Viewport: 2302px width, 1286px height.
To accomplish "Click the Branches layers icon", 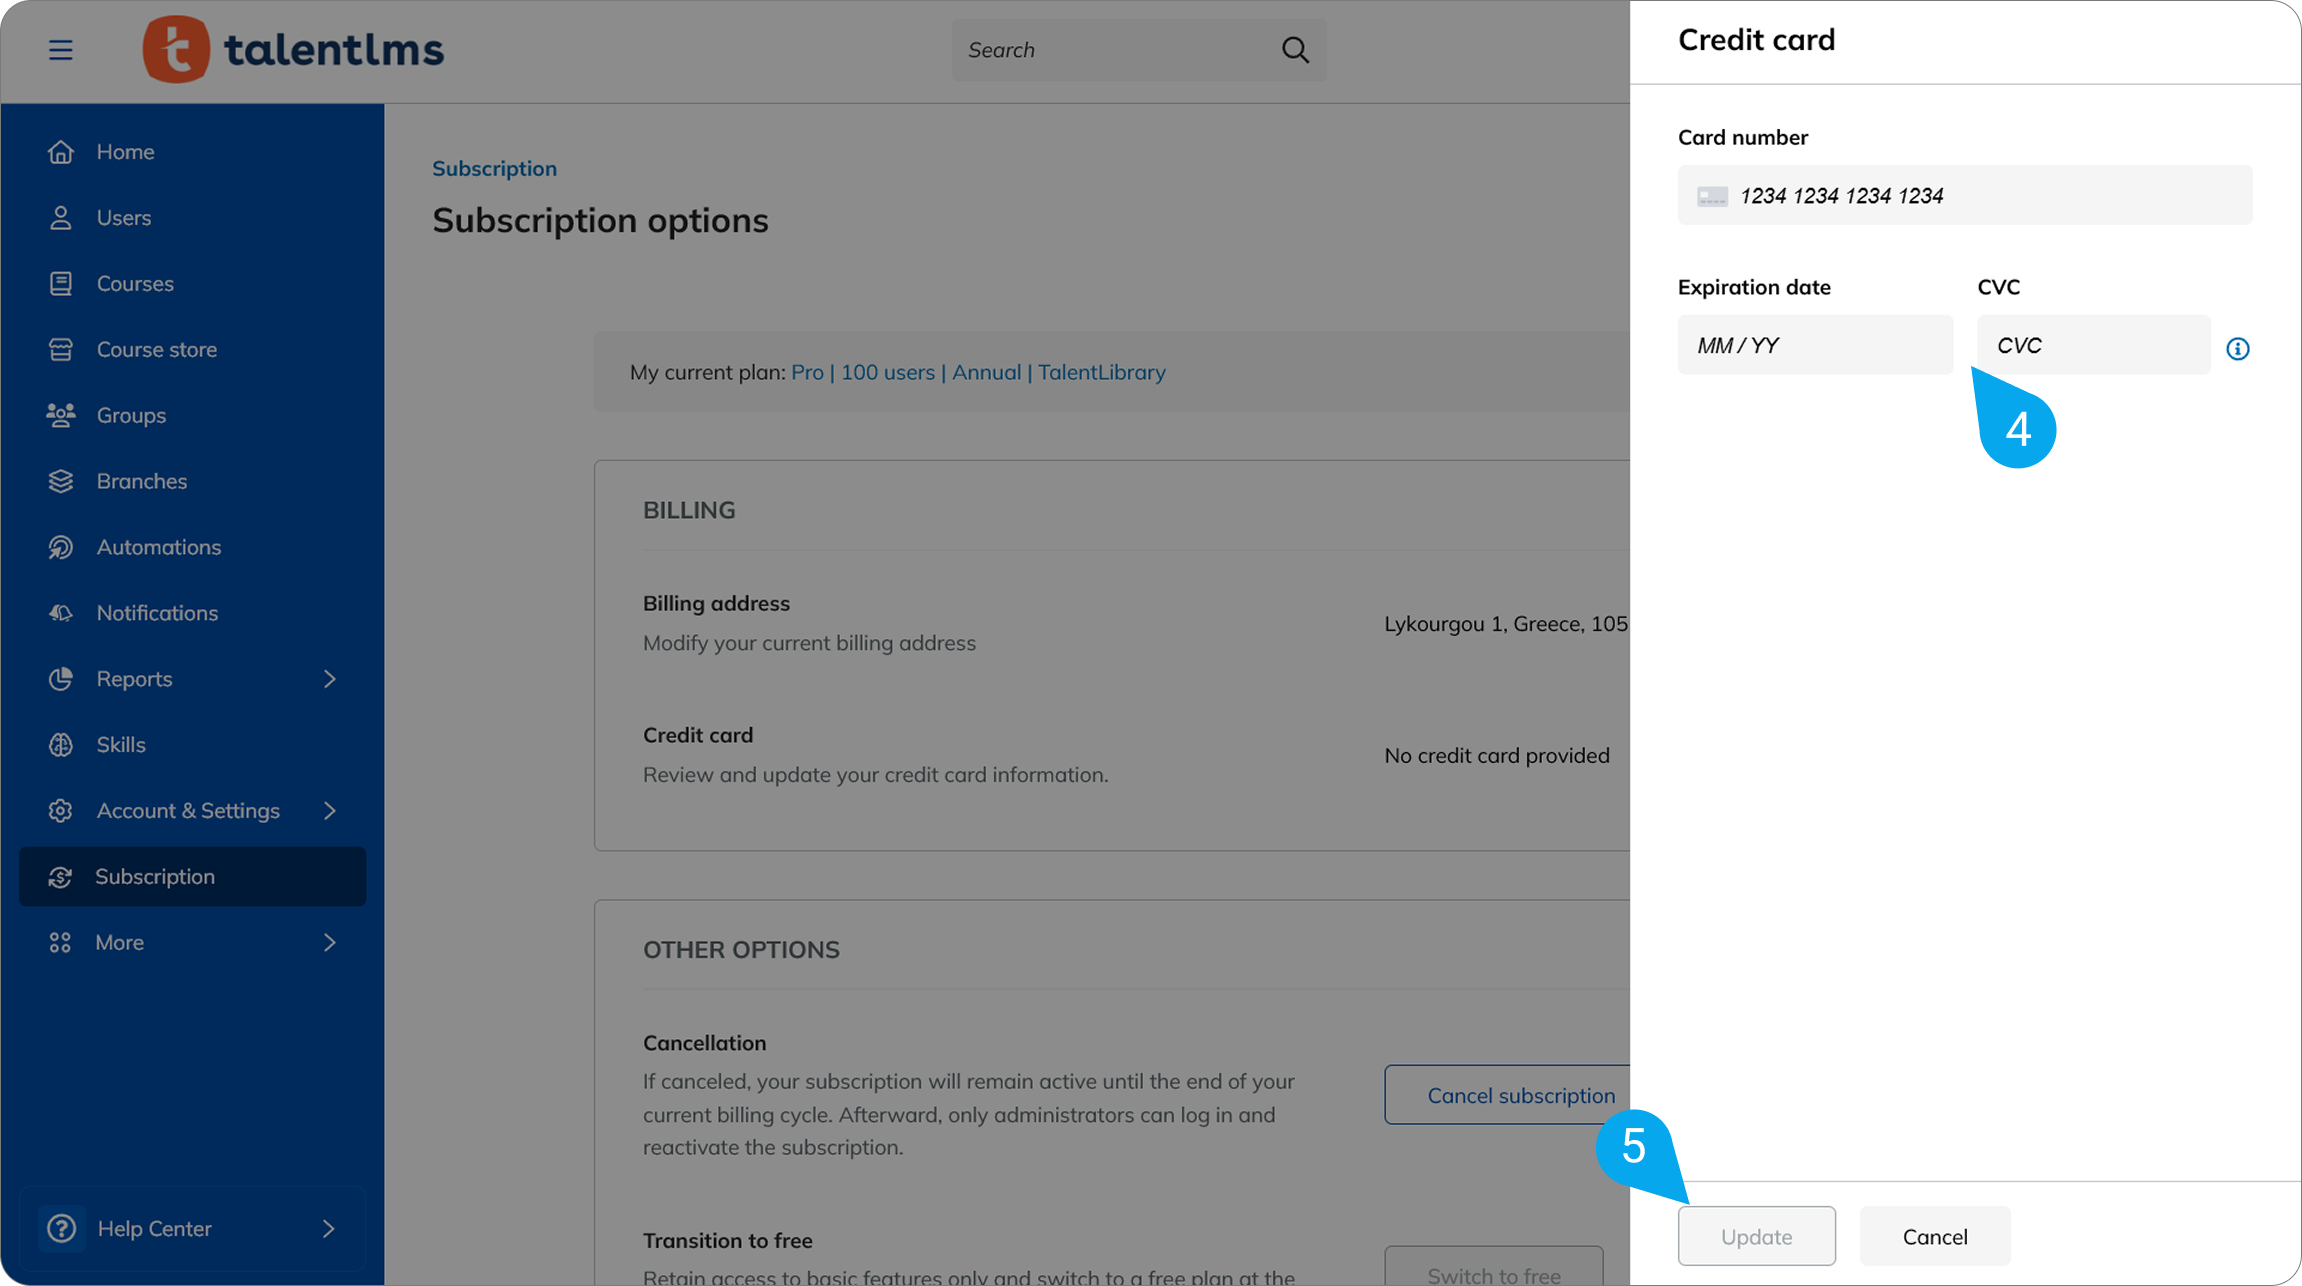I will pyautogui.click(x=61, y=481).
